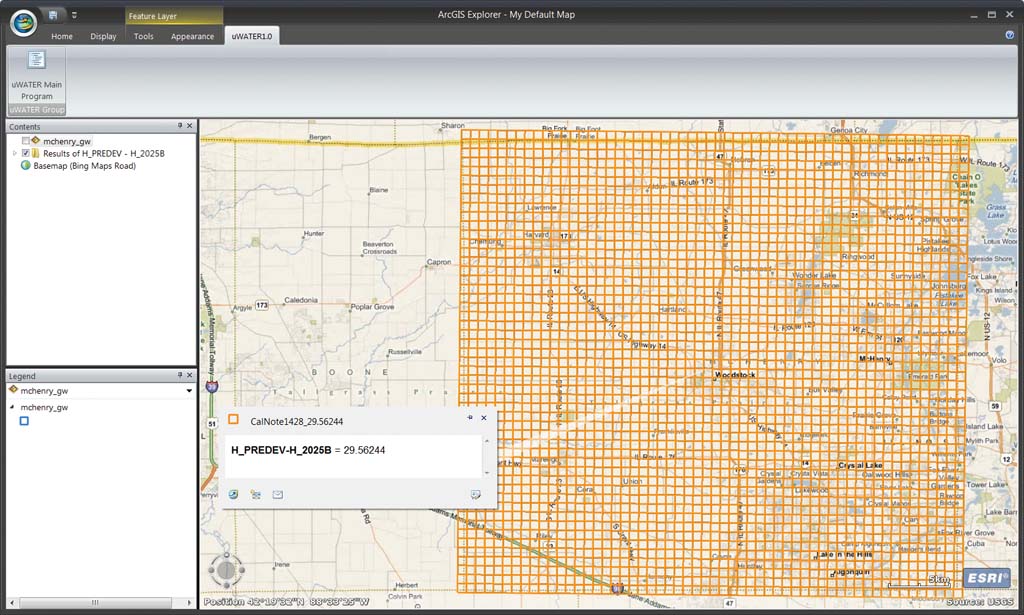Close the Legend panel
The width and height of the screenshot is (1024, 615).
190,375
